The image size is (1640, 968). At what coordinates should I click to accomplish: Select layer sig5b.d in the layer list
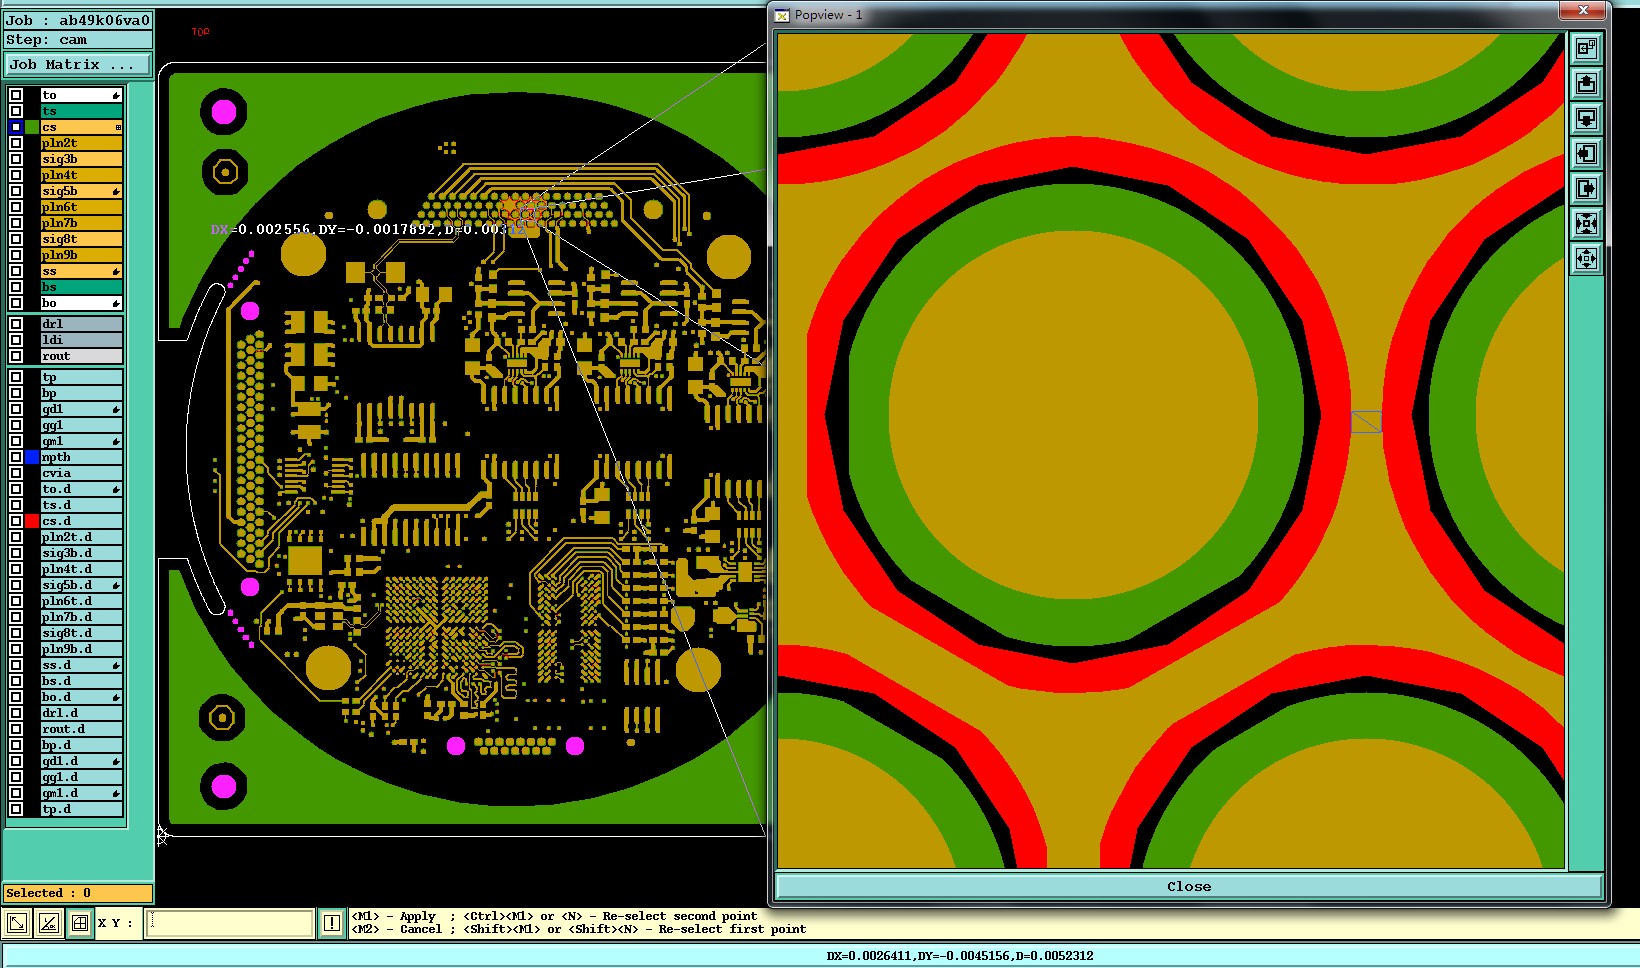click(x=81, y=585)
